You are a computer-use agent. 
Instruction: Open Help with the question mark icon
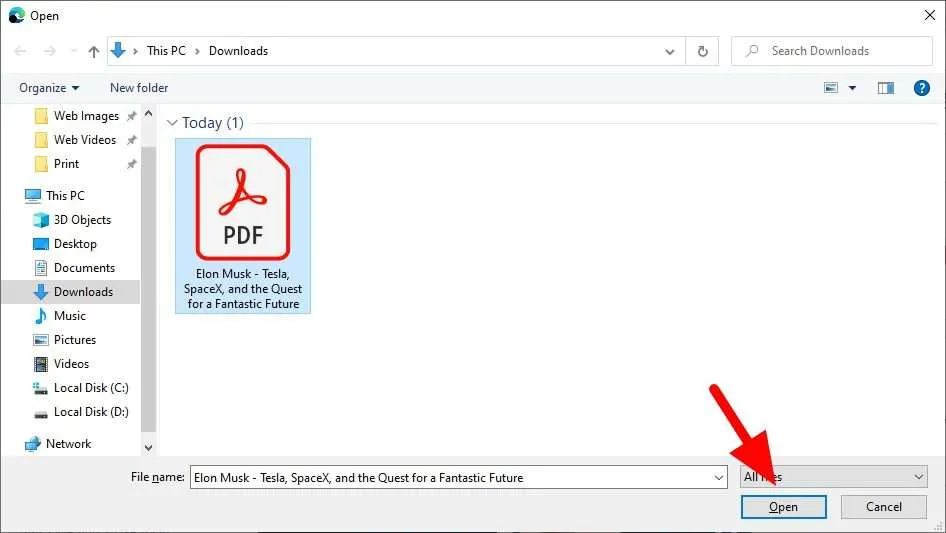tap(921, 88)
